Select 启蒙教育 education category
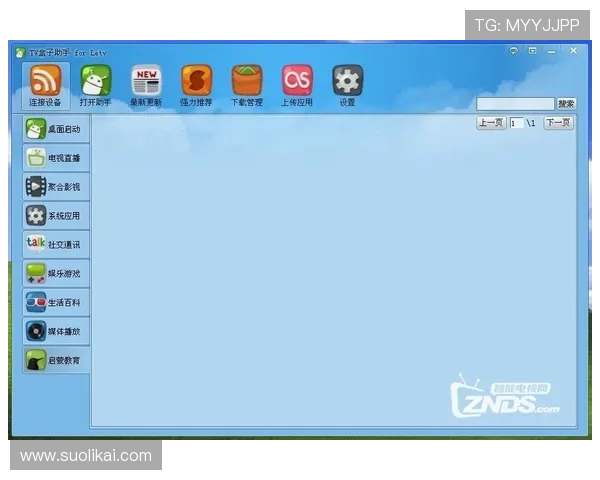This screenshot has width=600, height=480. [56, 360]
